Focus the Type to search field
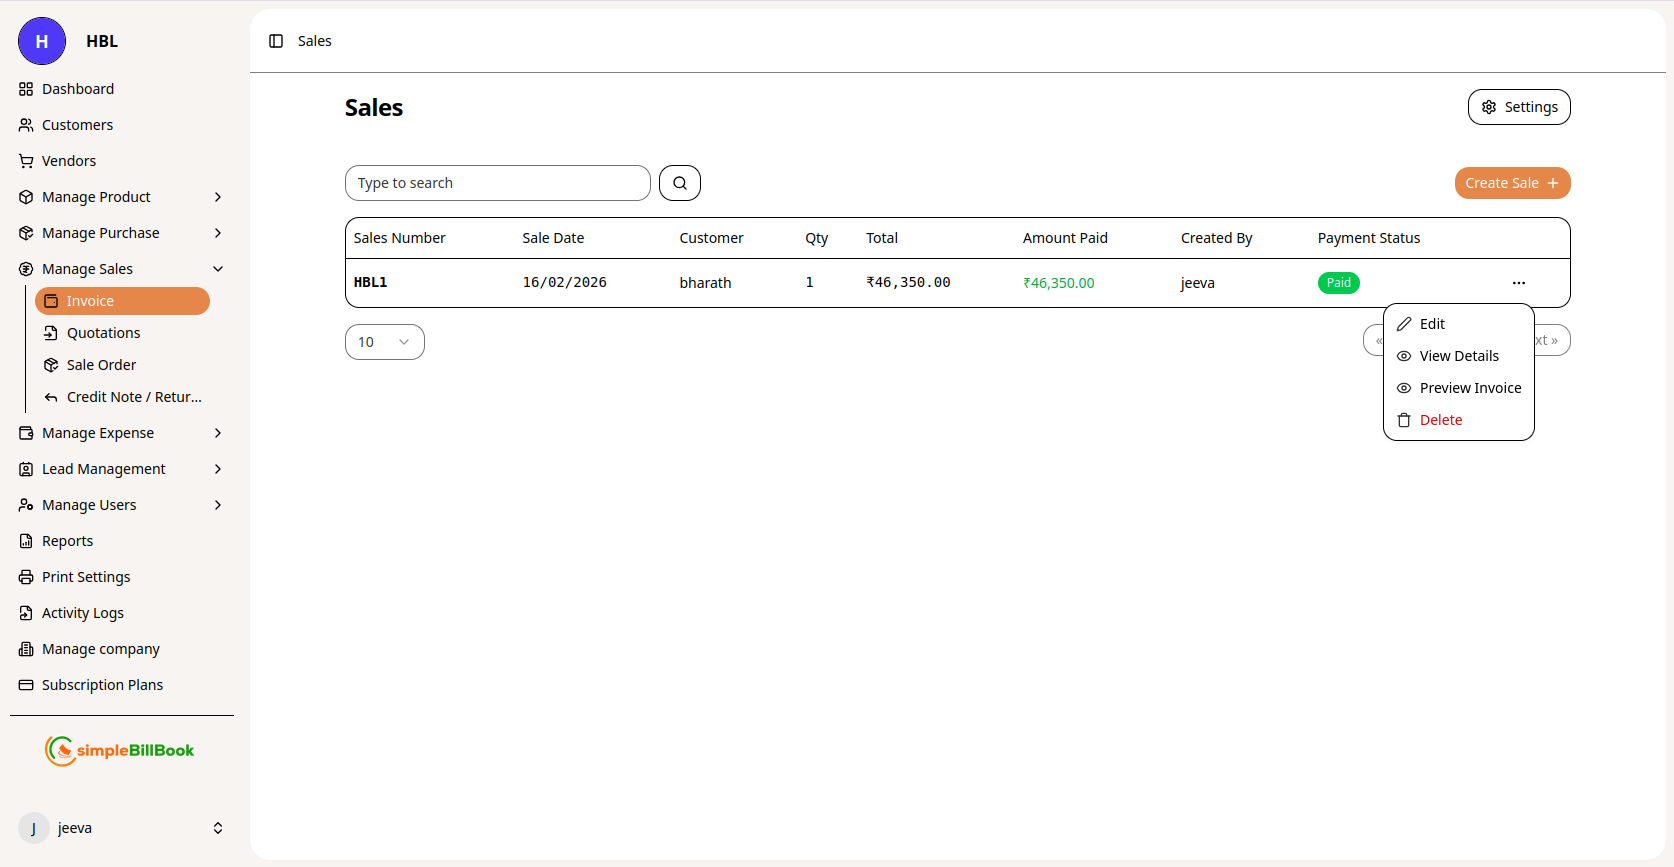The height and width of the screenshot is (867, 1674). pos(497,183)
